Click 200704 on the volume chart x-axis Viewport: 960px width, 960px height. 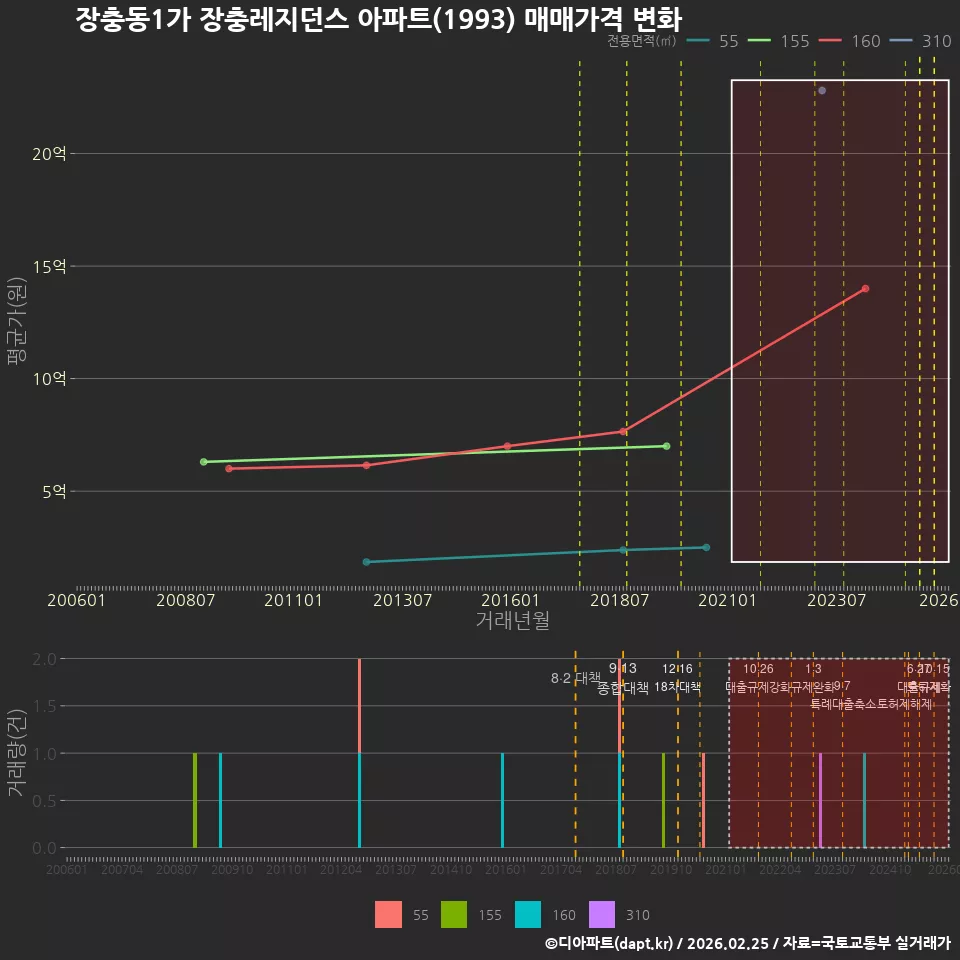[122, 869]
